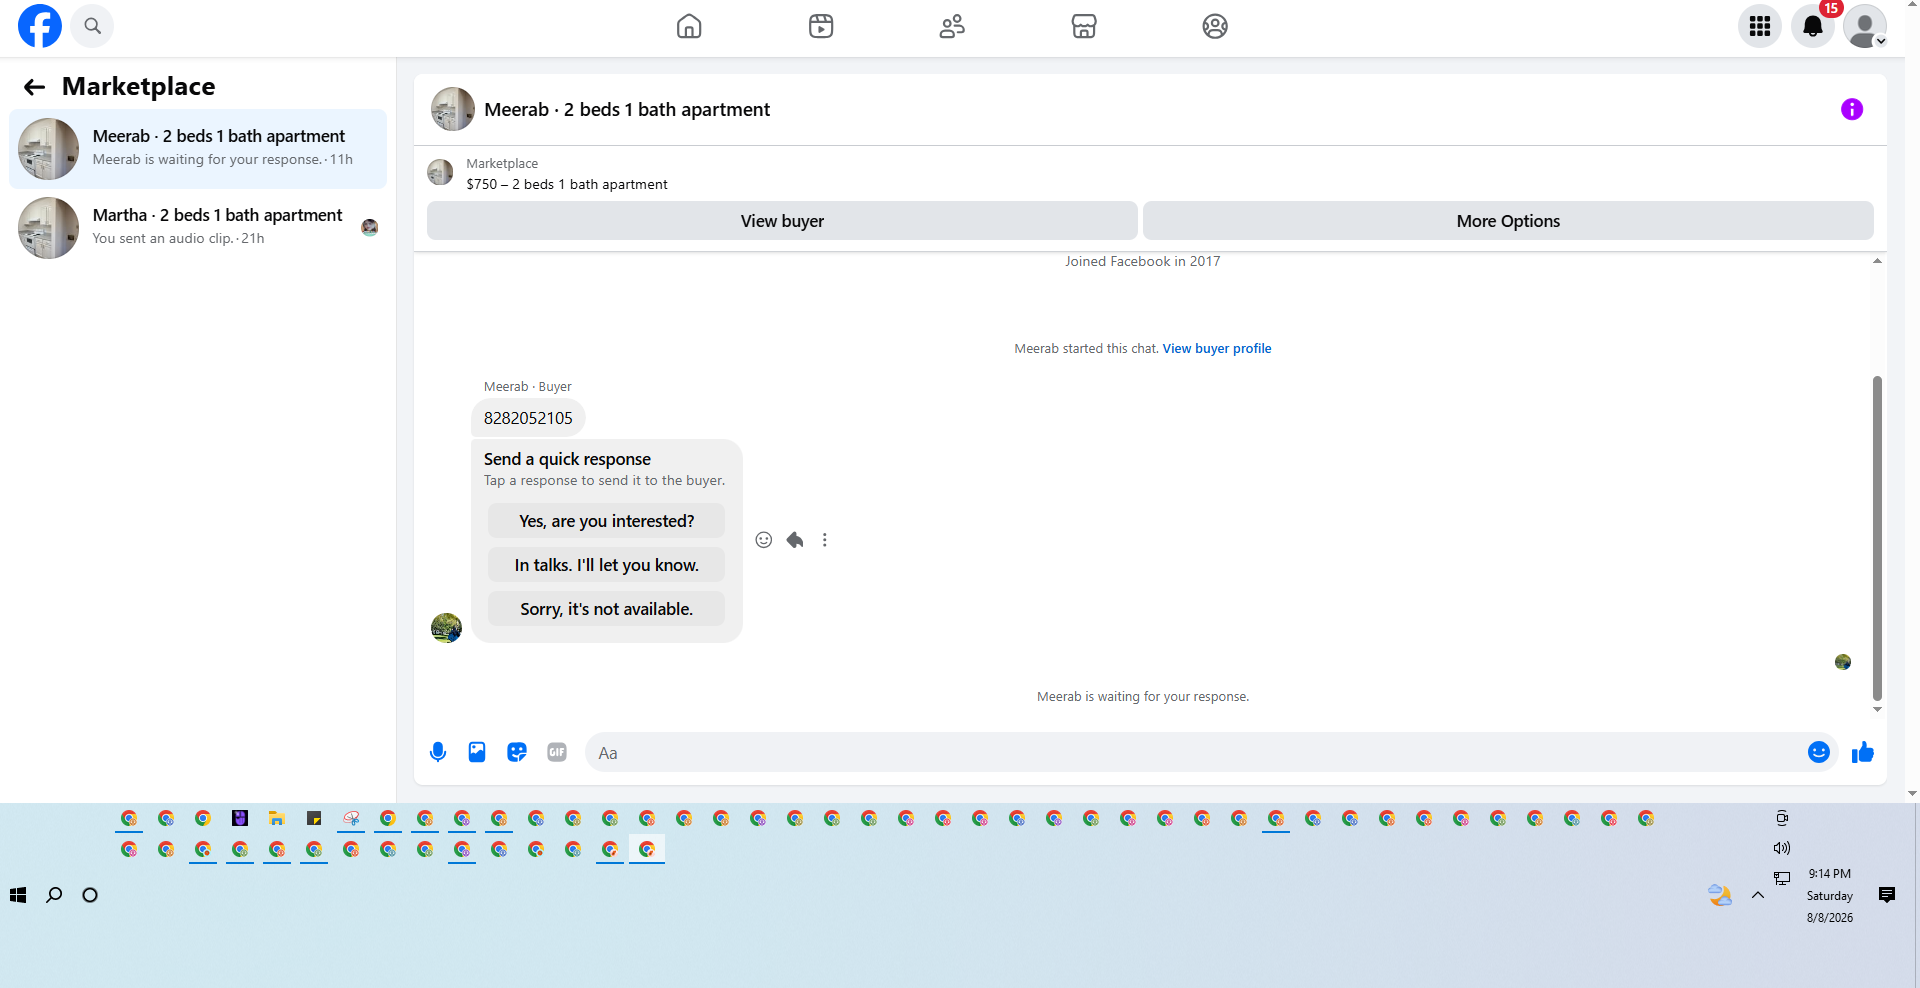The height and width of the screenshot is (988, 1920).
Task: Open File Explorer from the taskbar
Action: [x=277, y=818]
